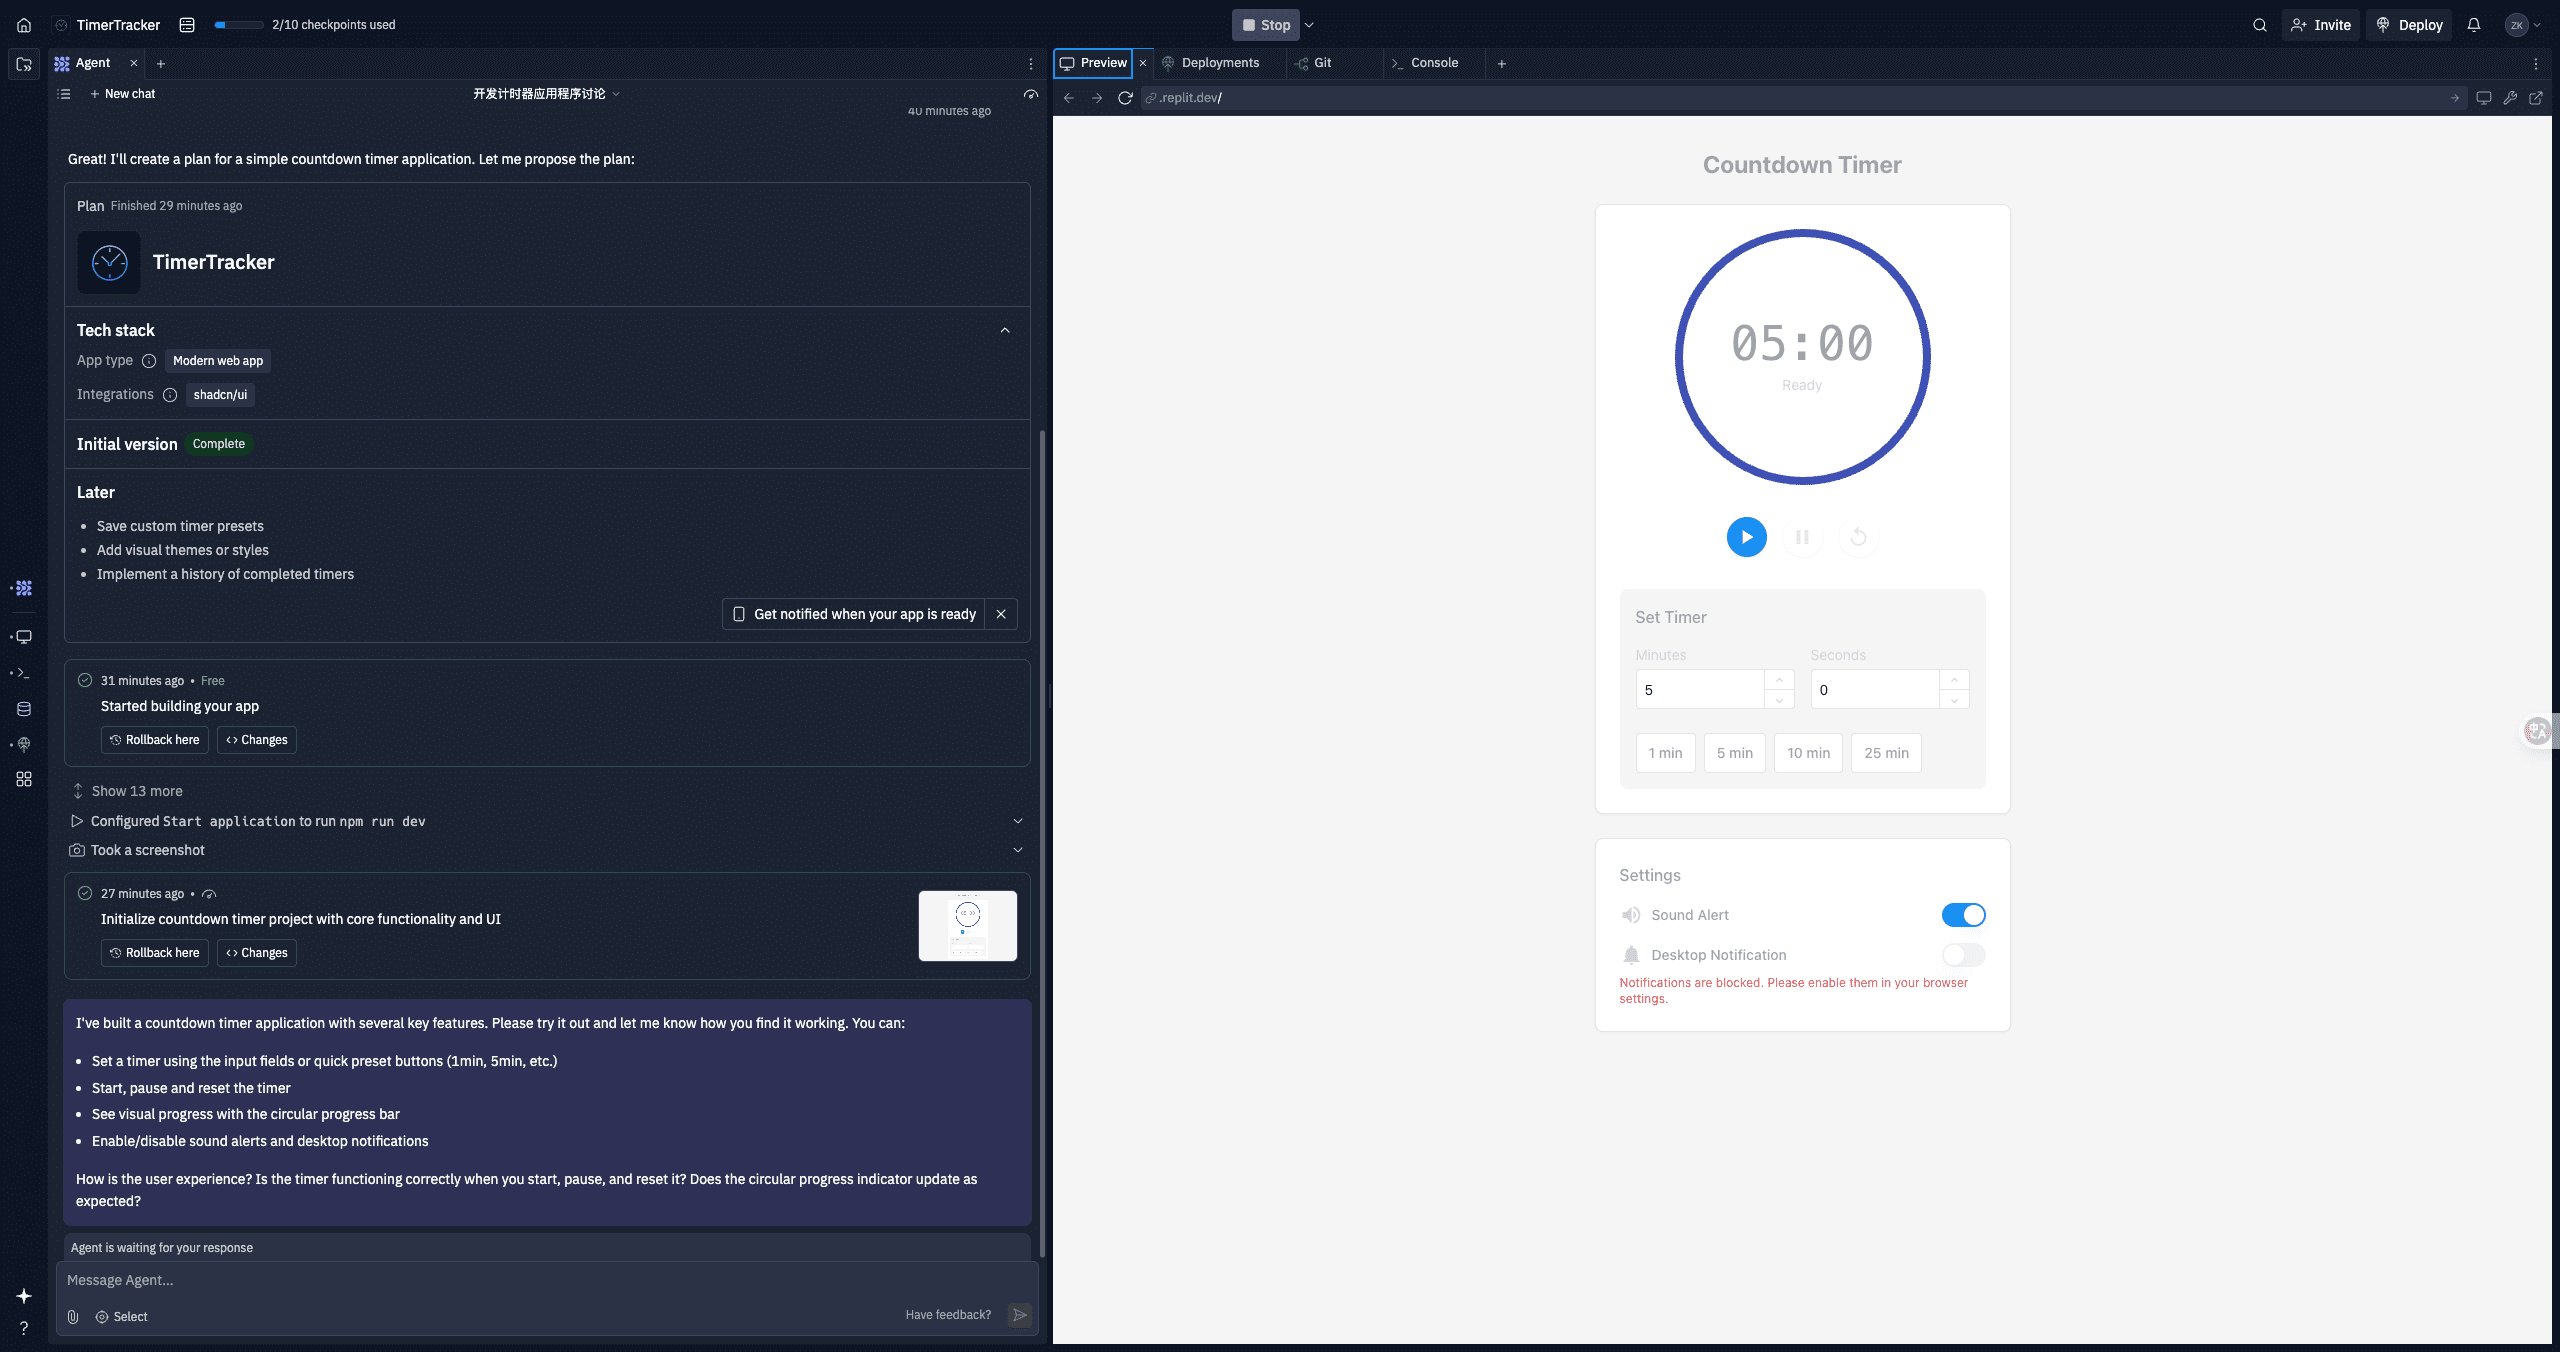Screen dimensions: 2560x1352
Task: Decrease the Minutes value
Action: [x=1779, y=700]
